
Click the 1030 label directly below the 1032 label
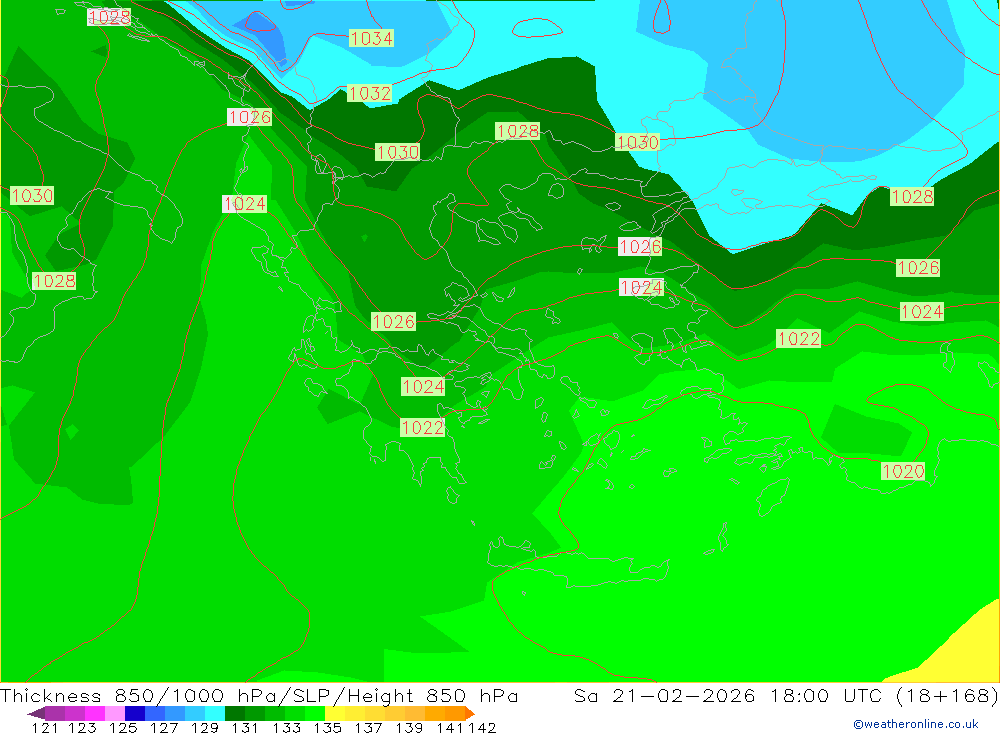click(397, 152)
